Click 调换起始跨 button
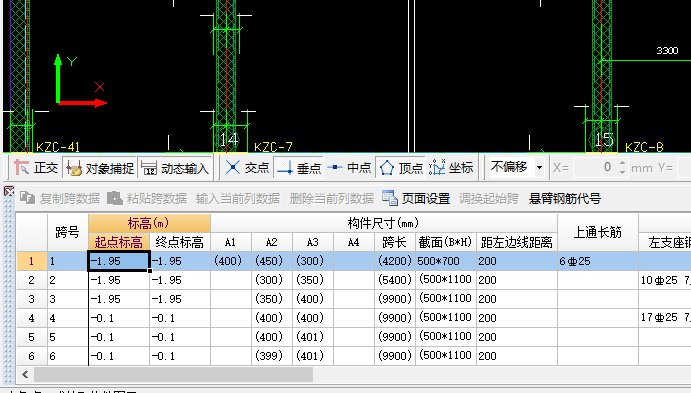Viewport: 691px width, 393px height. (489, 199)
